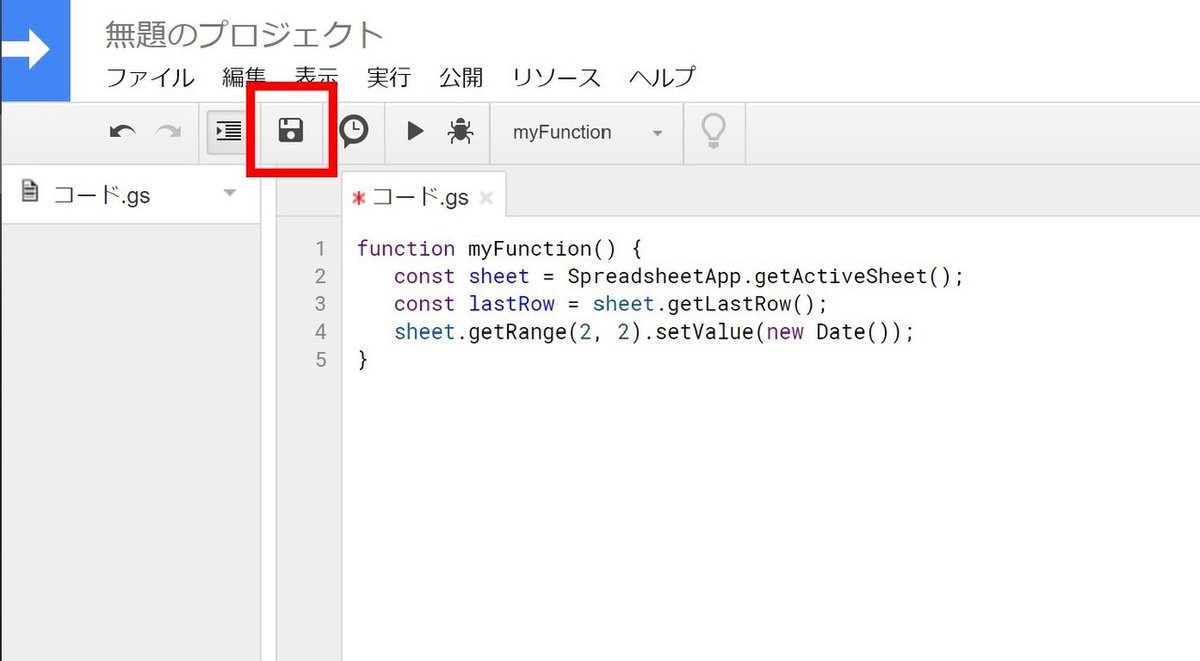Open the リソース menu

[556, 77]
